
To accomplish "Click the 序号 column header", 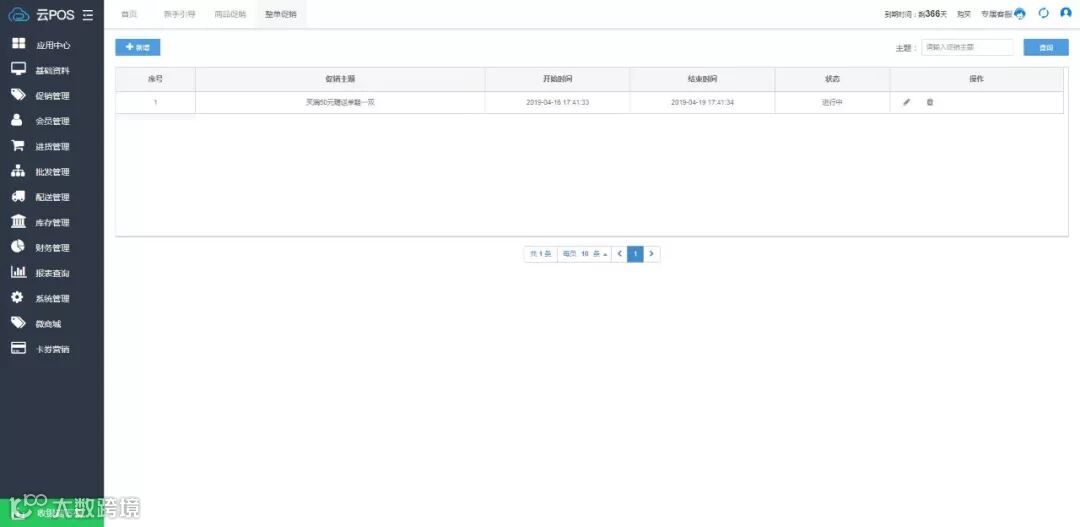I will [156, 79].
